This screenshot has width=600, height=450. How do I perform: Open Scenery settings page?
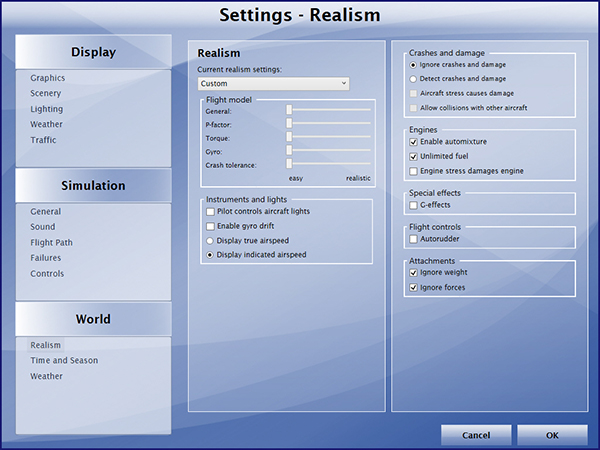(46, 93)
